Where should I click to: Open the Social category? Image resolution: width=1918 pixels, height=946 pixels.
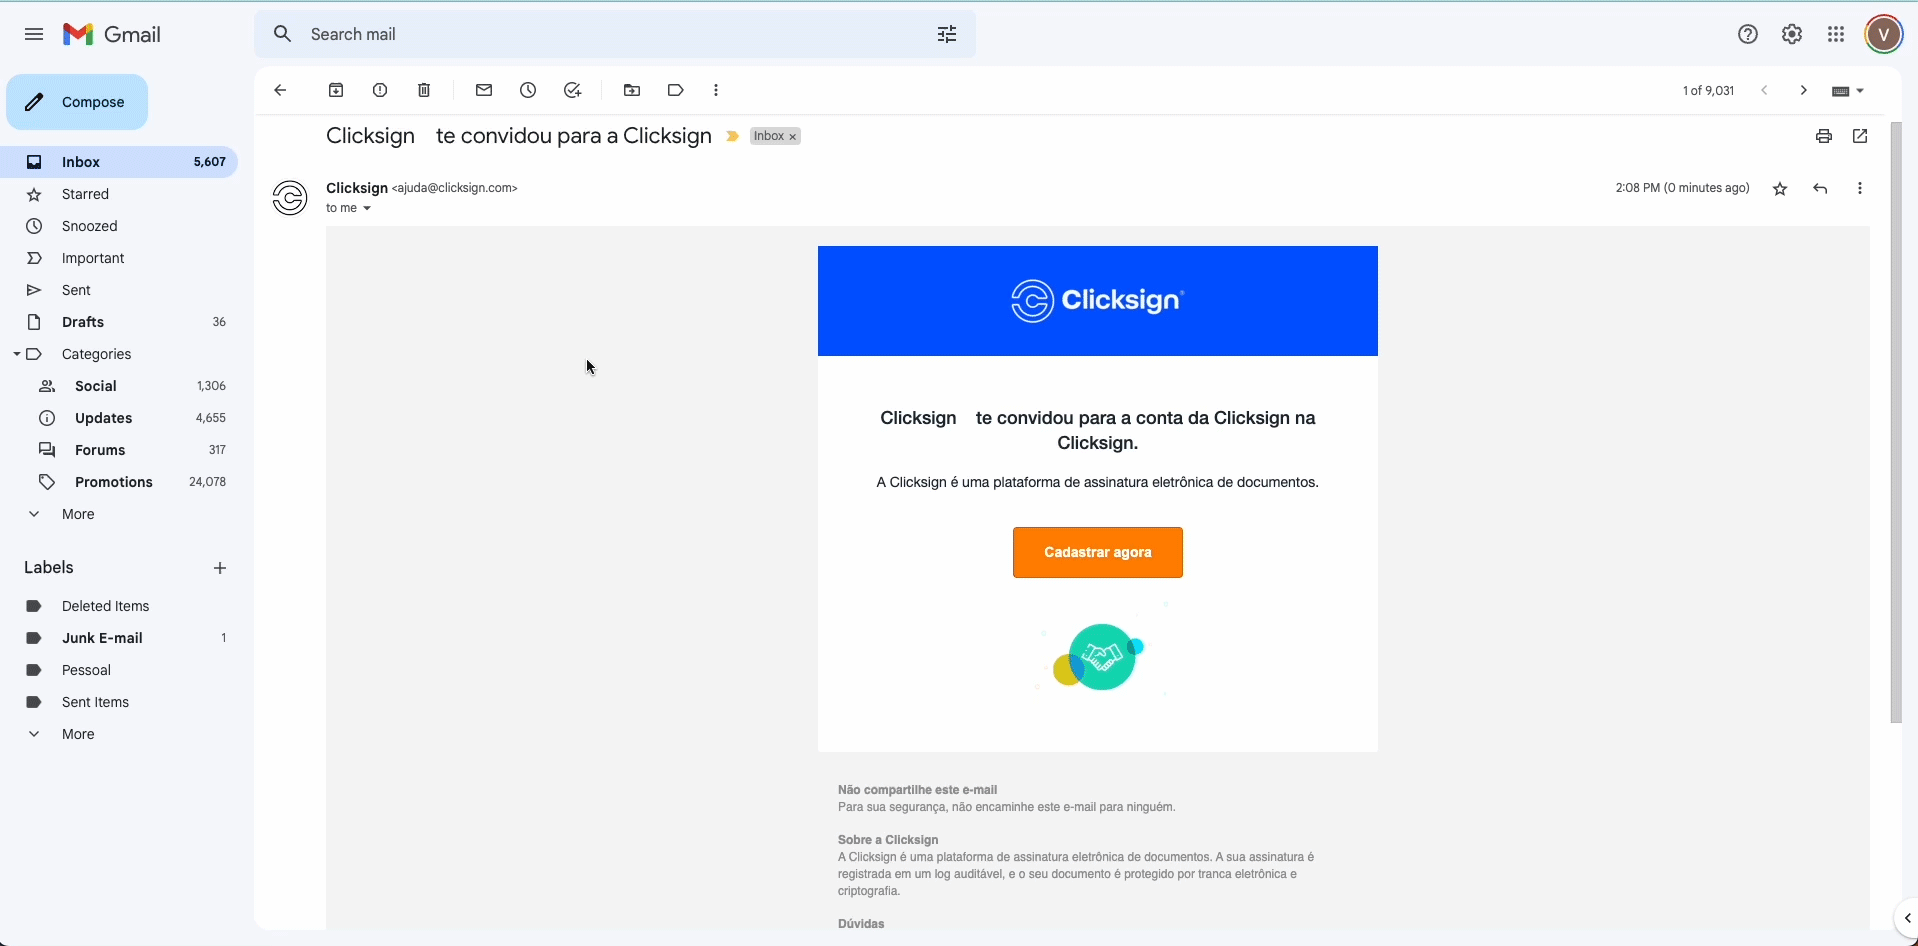click(120, 386)
